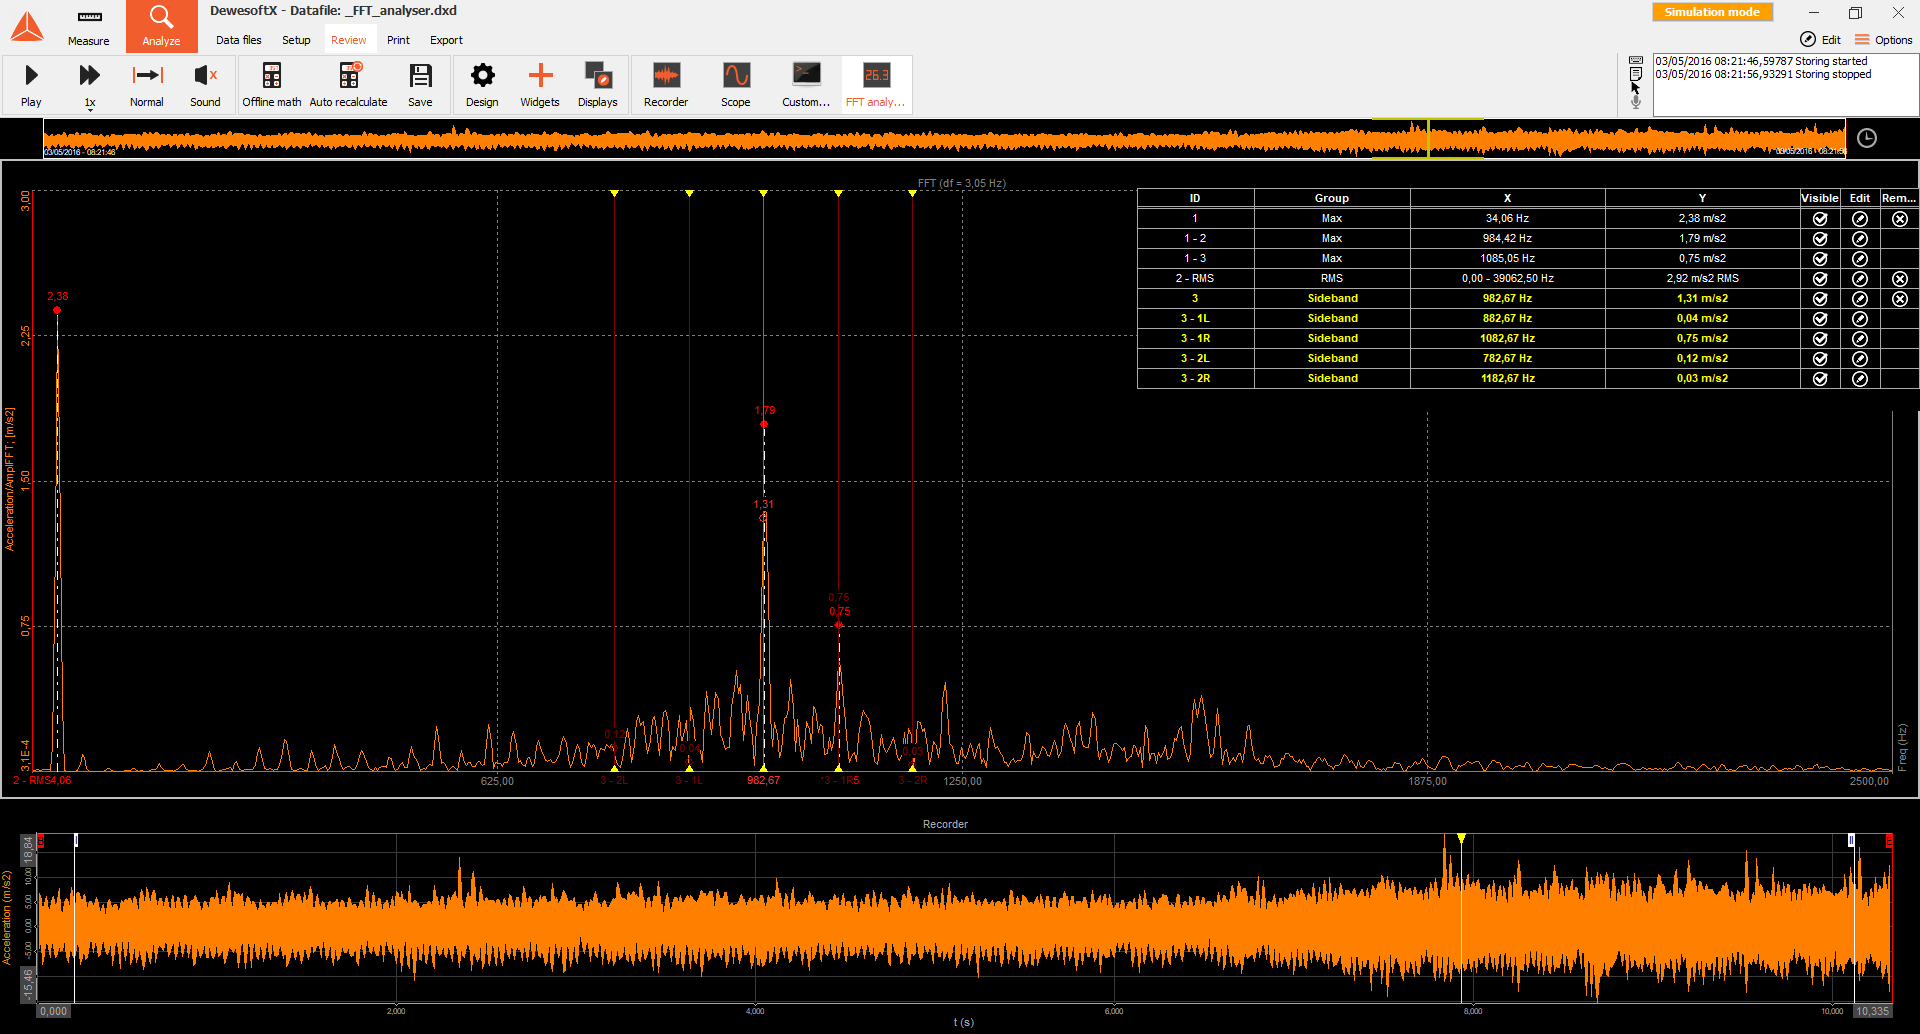Switch to the Export tab

pyautogui.click(x=446, y=40)
